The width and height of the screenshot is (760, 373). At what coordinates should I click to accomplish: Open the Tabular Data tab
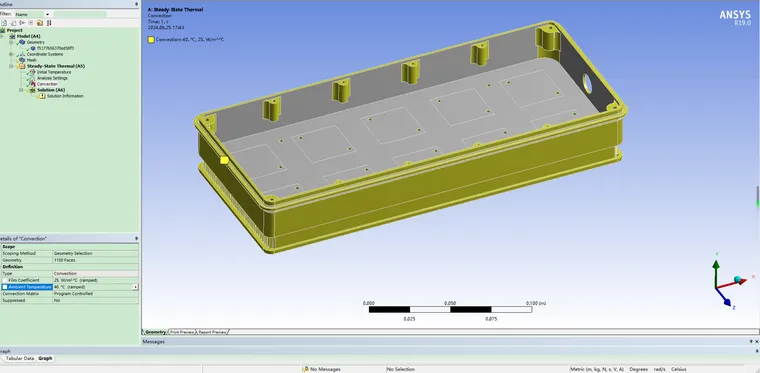click(19, 358)
